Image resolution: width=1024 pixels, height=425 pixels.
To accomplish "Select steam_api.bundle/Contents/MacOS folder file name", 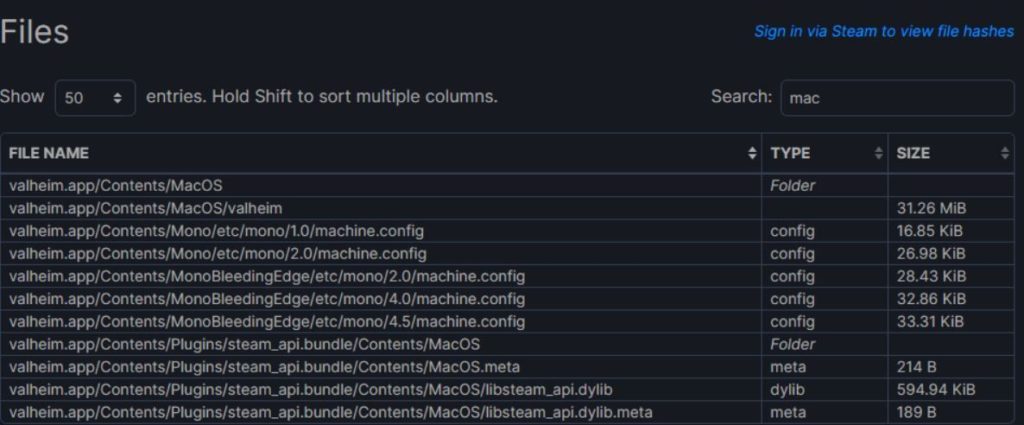I will [244, 344].
